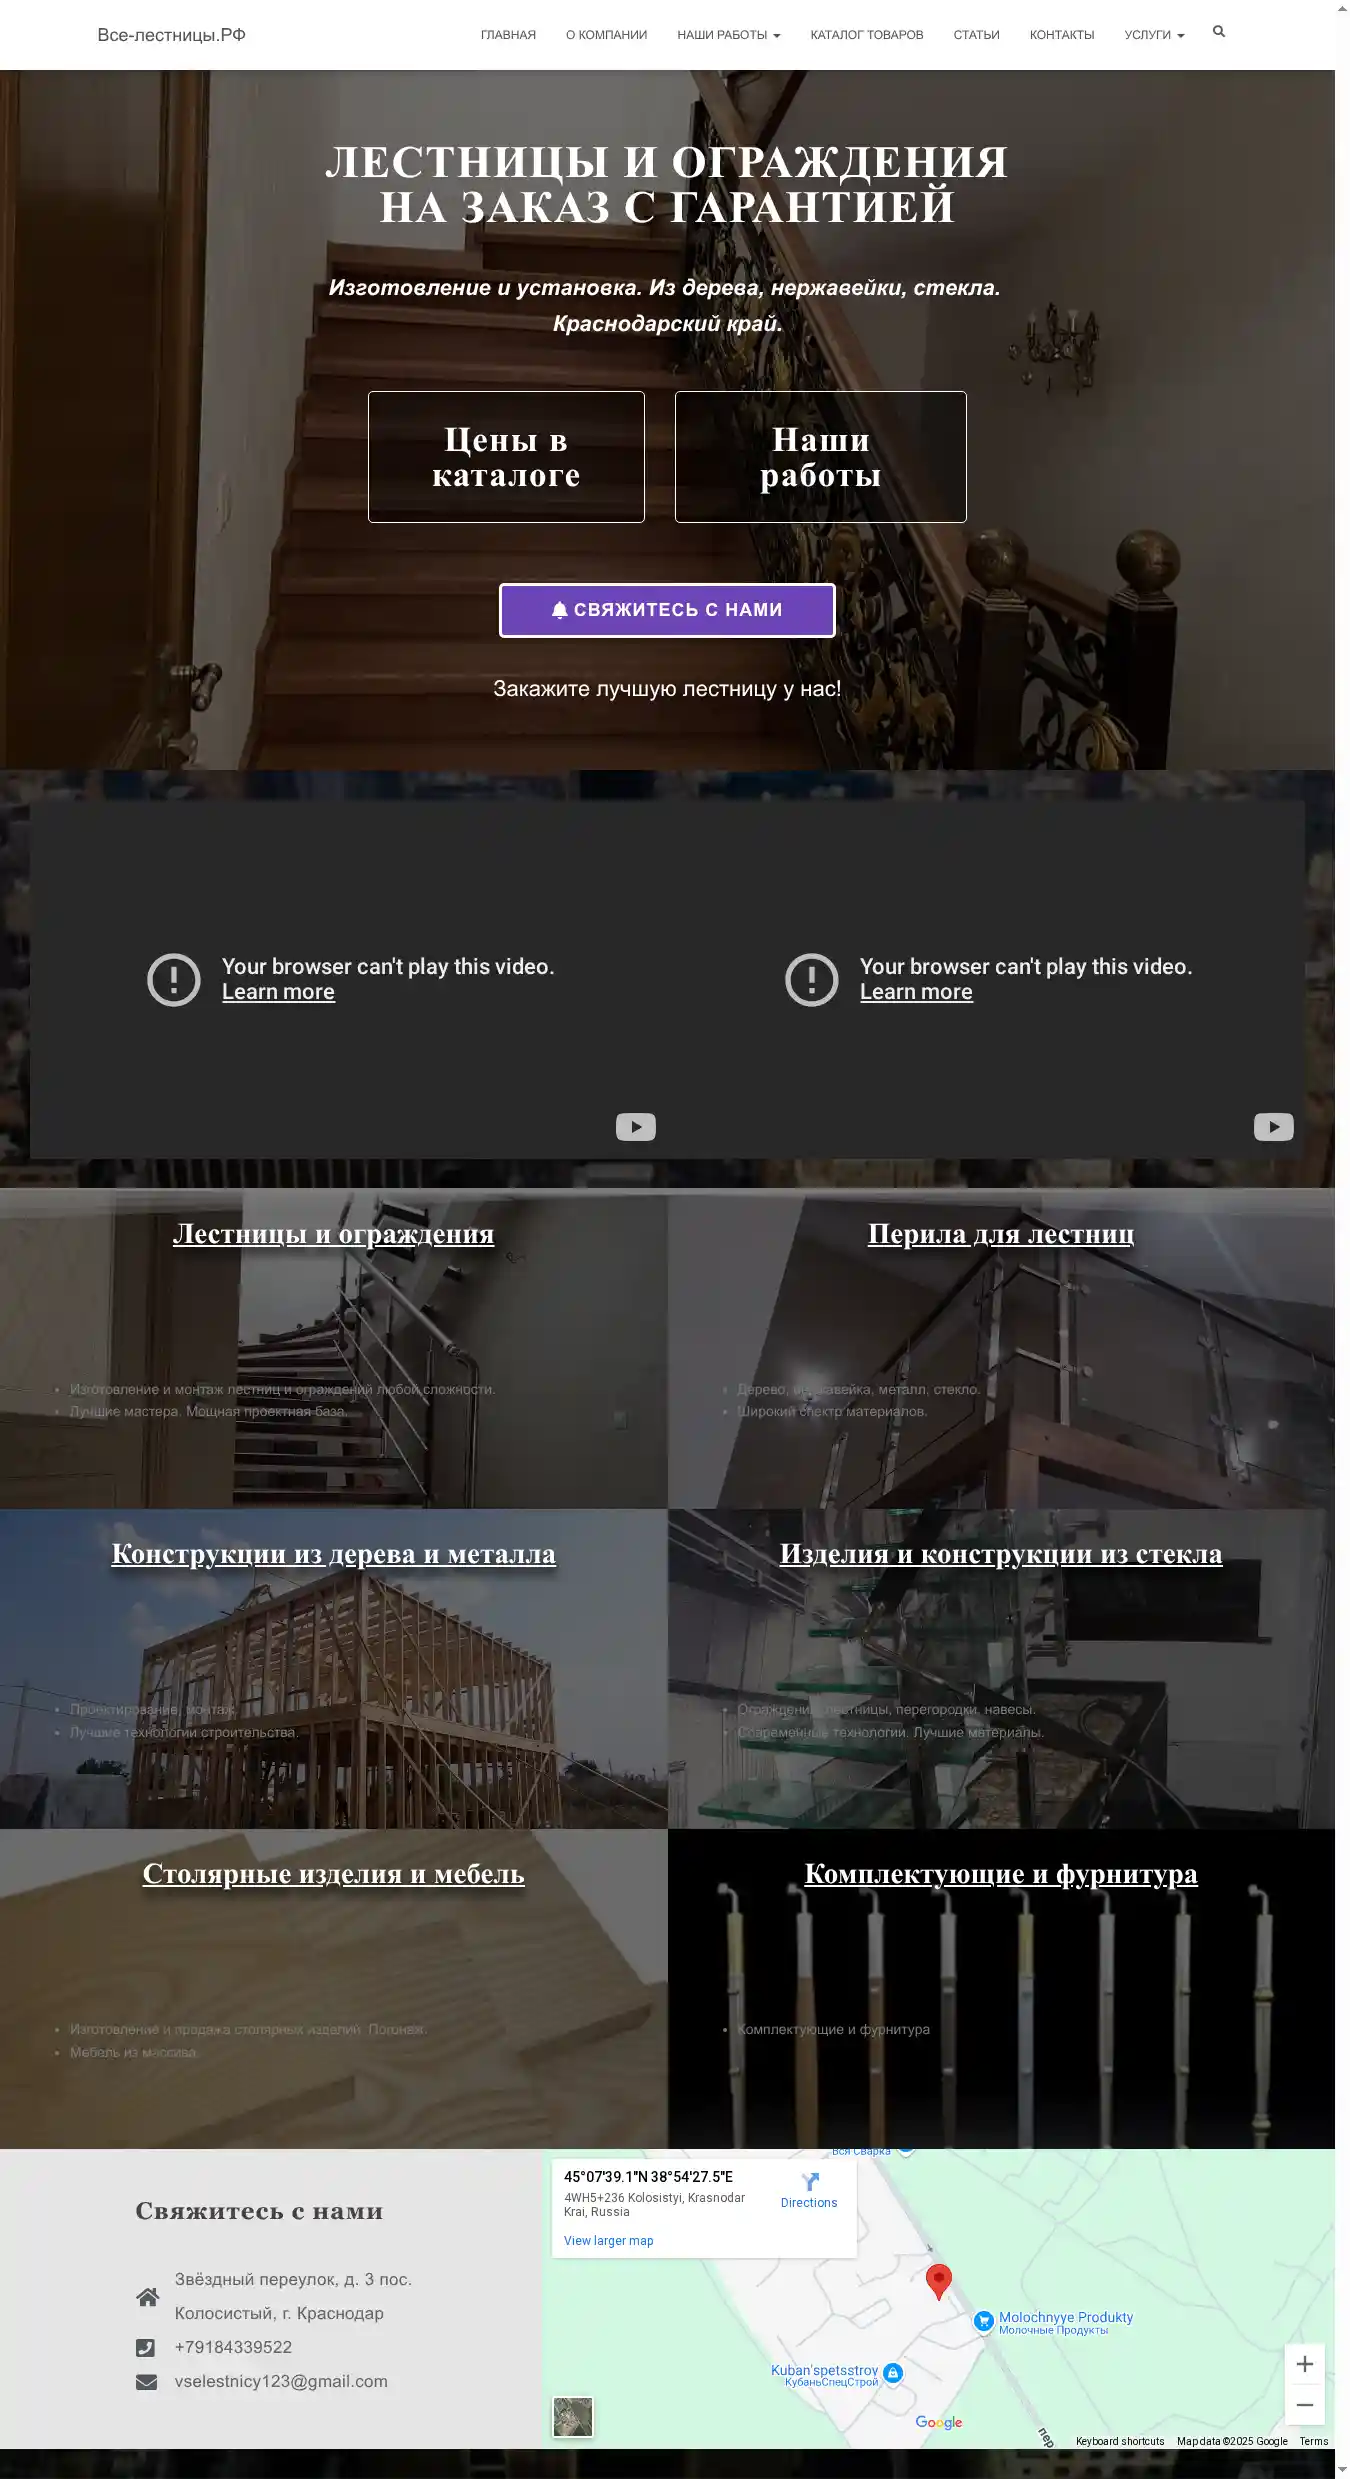The image size is (1350, 2479).
Task: Follow the Комплектующие и фурнитура link
Action: click(x=1001, y=1874)
